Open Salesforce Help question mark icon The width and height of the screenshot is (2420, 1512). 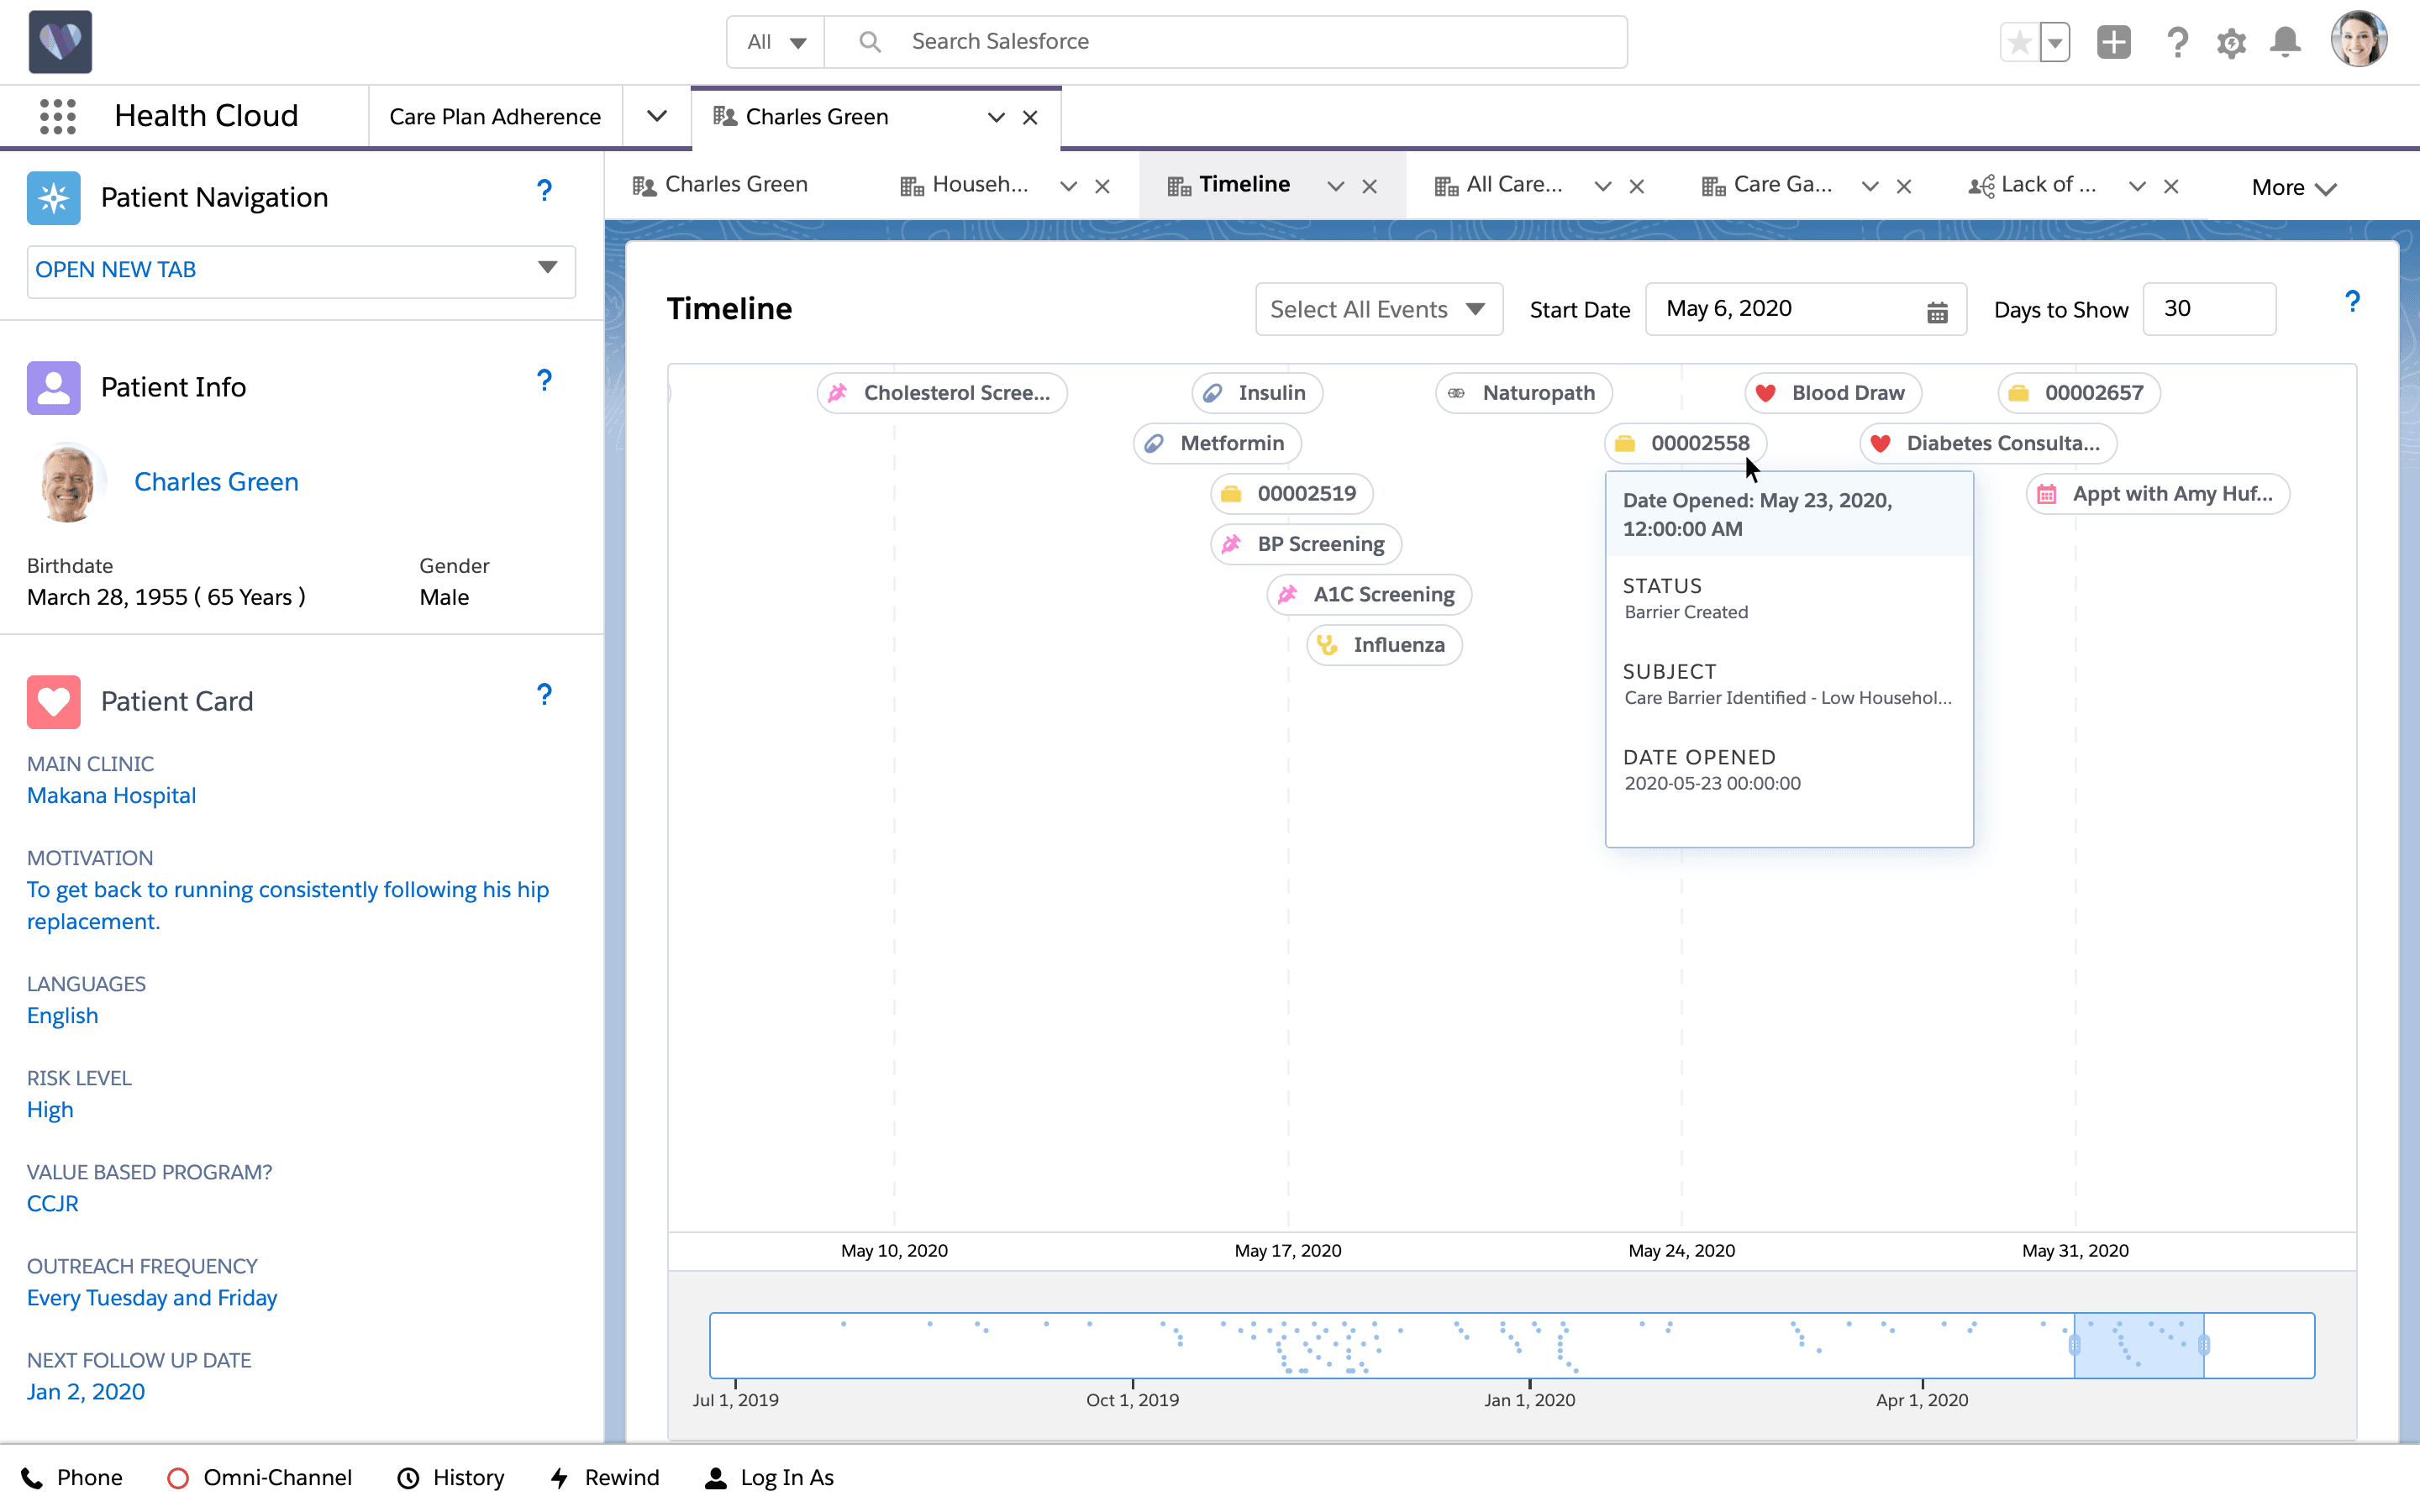(2178, 42)
